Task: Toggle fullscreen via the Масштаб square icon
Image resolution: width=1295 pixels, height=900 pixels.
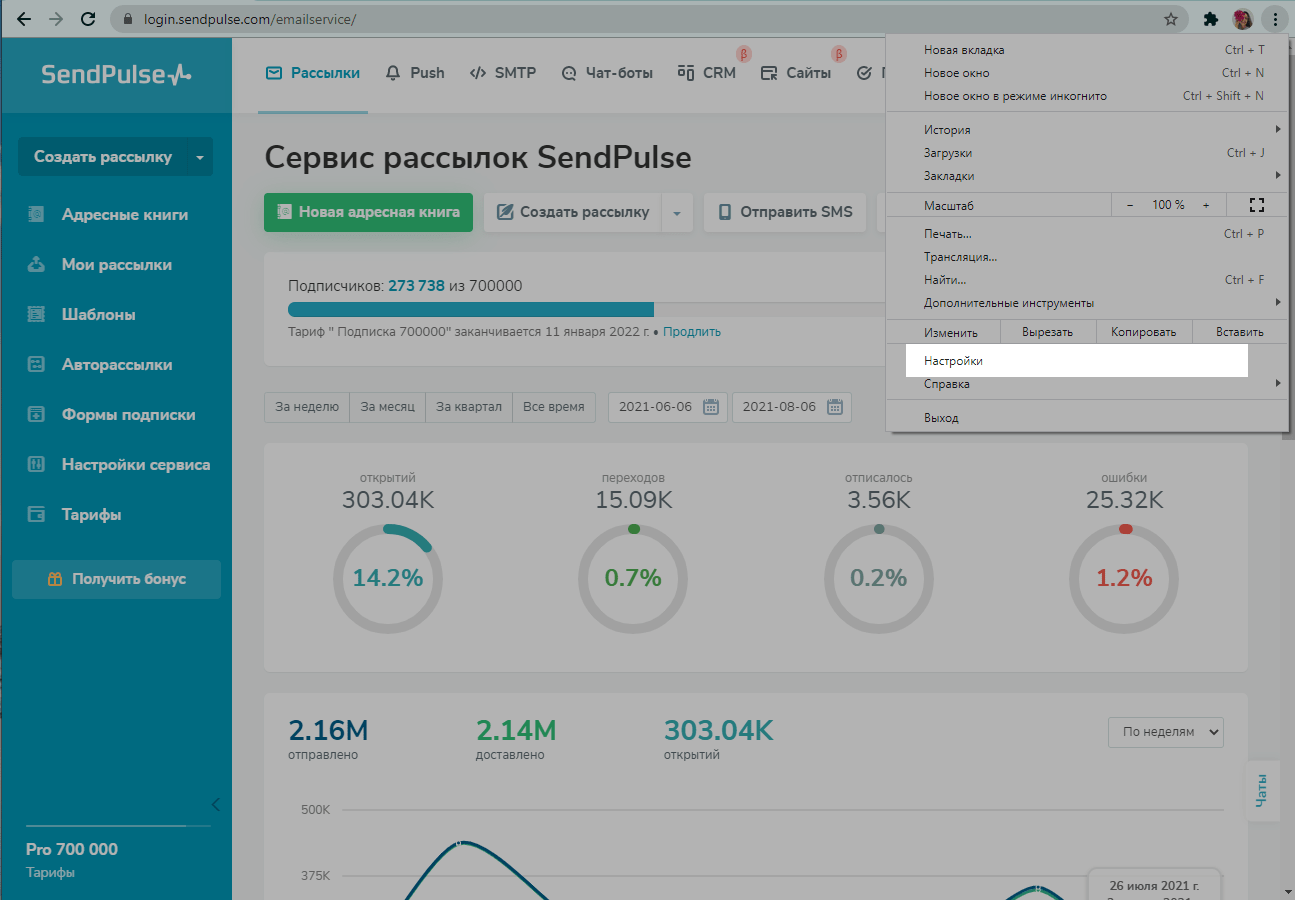Action: point(1257,204)
